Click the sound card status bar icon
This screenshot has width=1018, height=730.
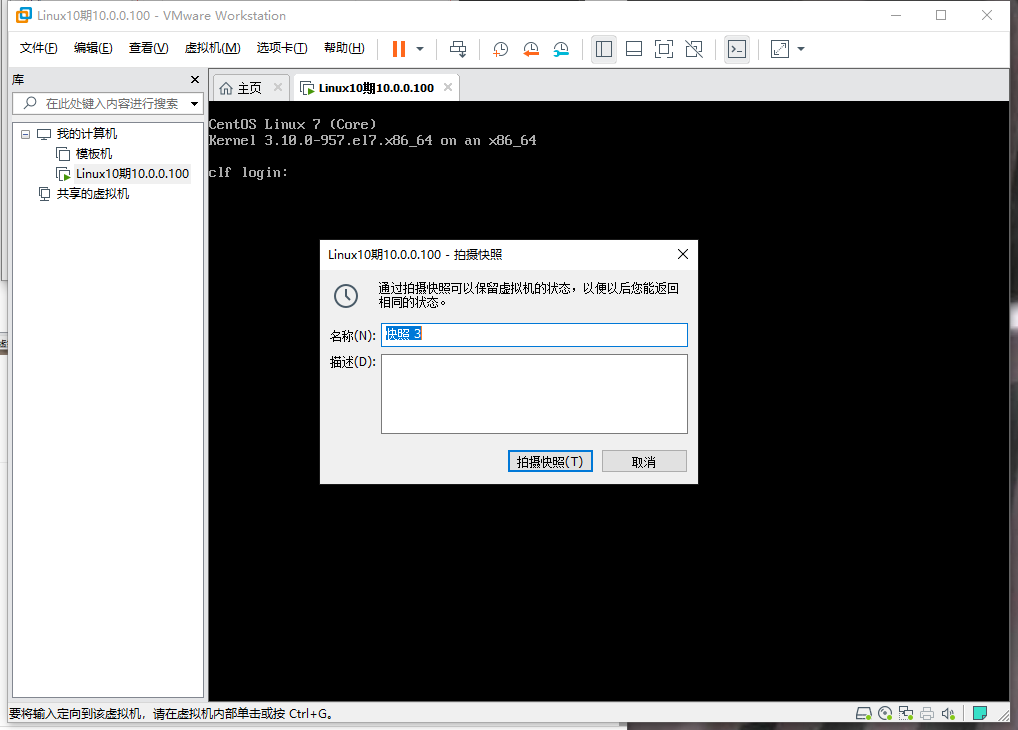click(x=948, y=714)
